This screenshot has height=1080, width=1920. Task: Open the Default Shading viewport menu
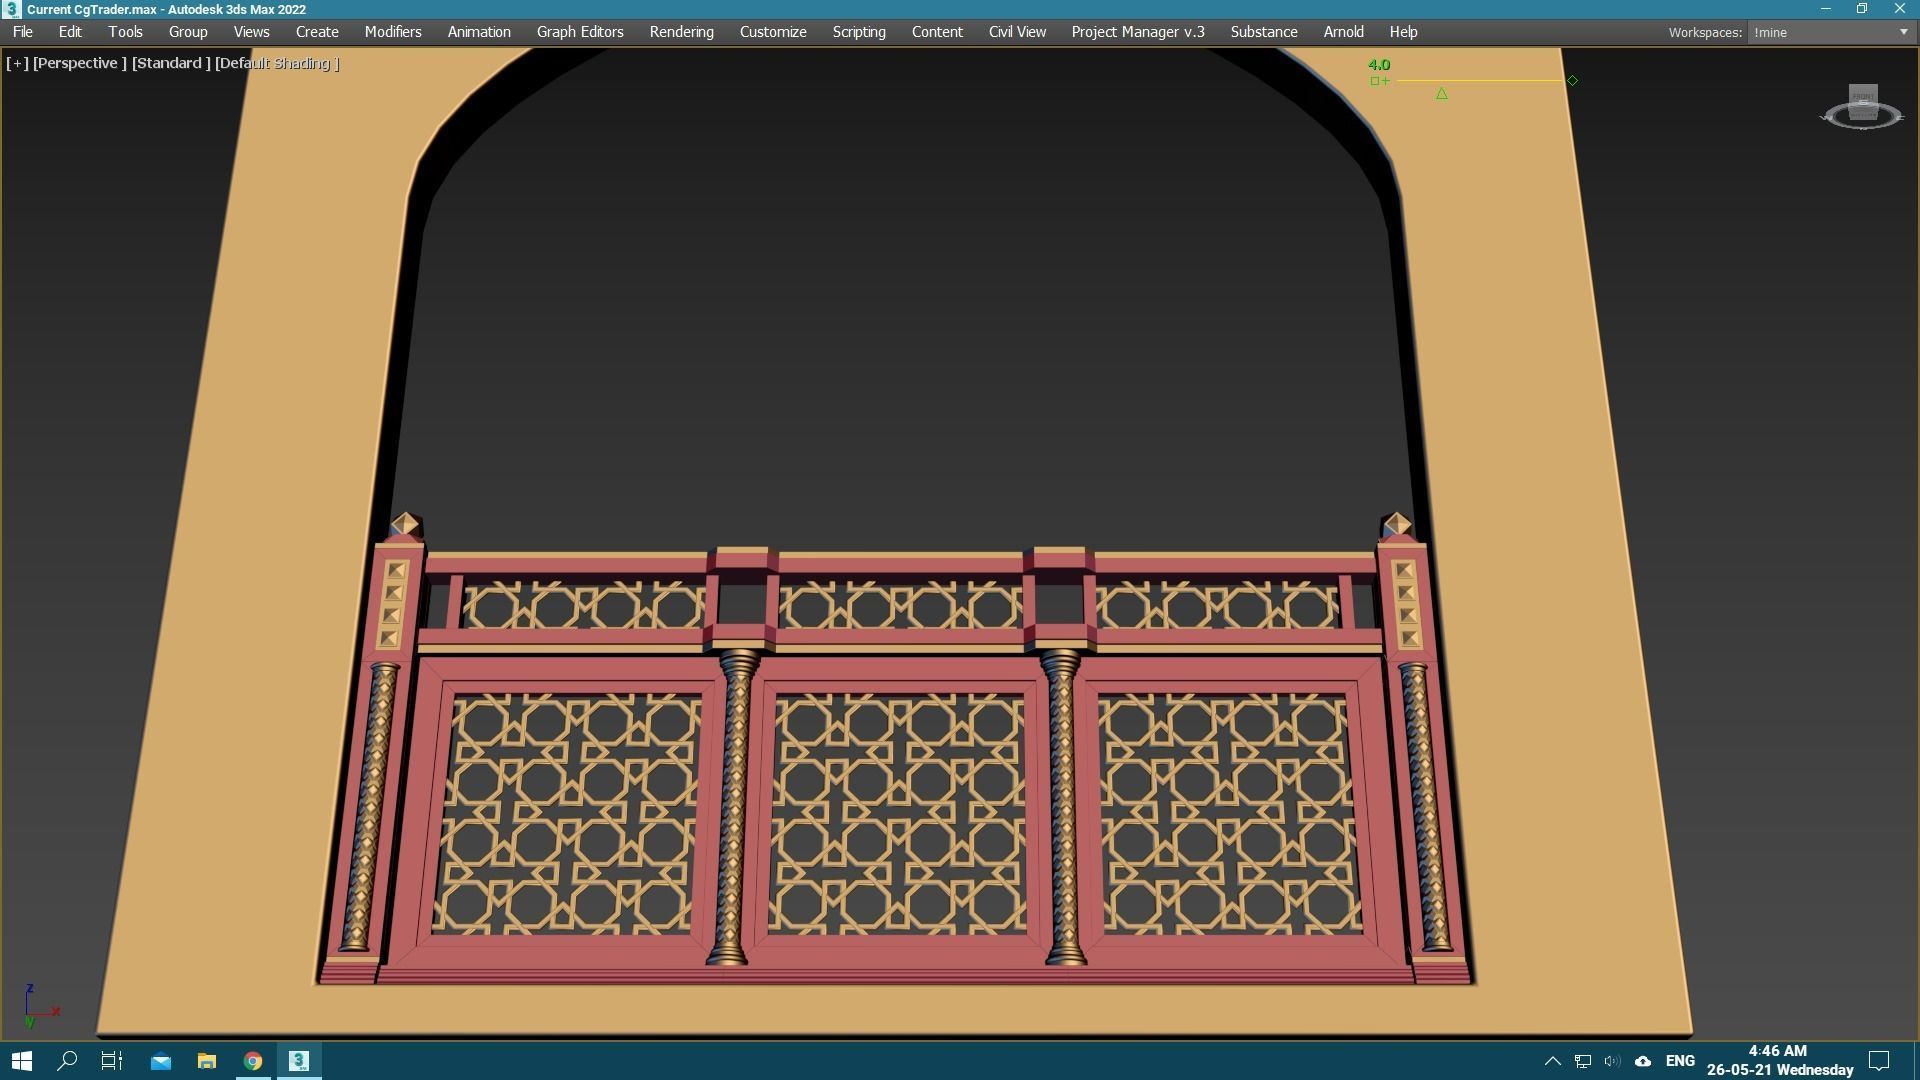(277, 63)
